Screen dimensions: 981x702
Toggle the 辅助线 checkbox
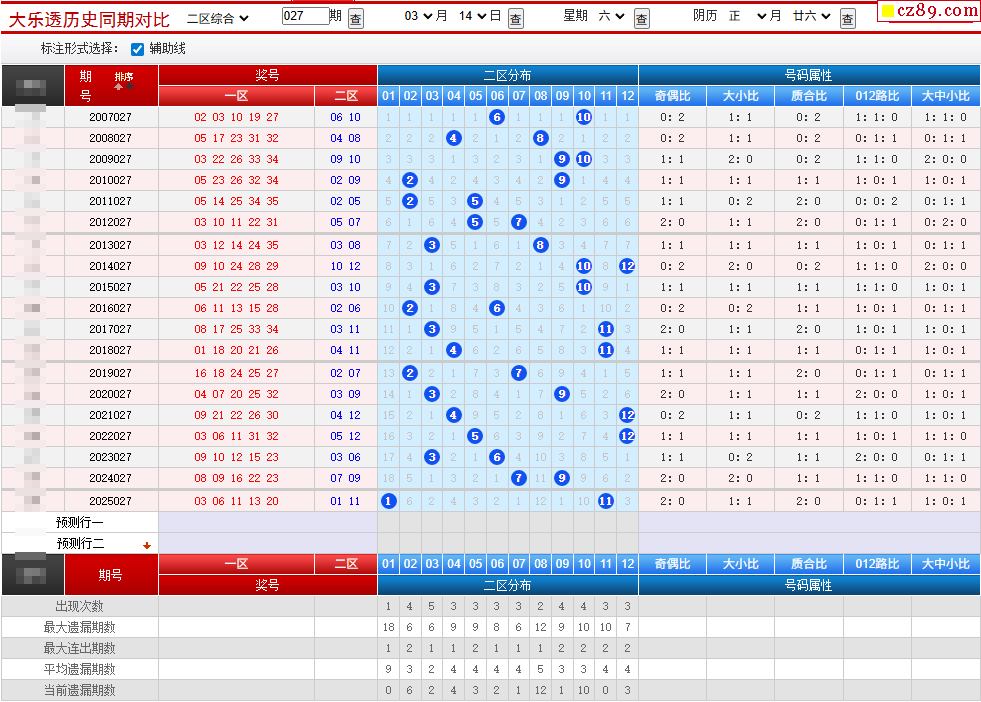(138, 49)
